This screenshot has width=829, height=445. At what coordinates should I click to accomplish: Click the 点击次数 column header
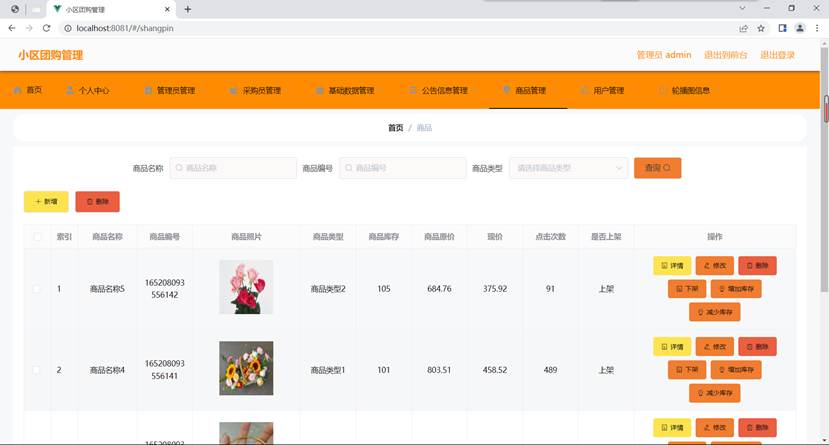click(550, 237)
